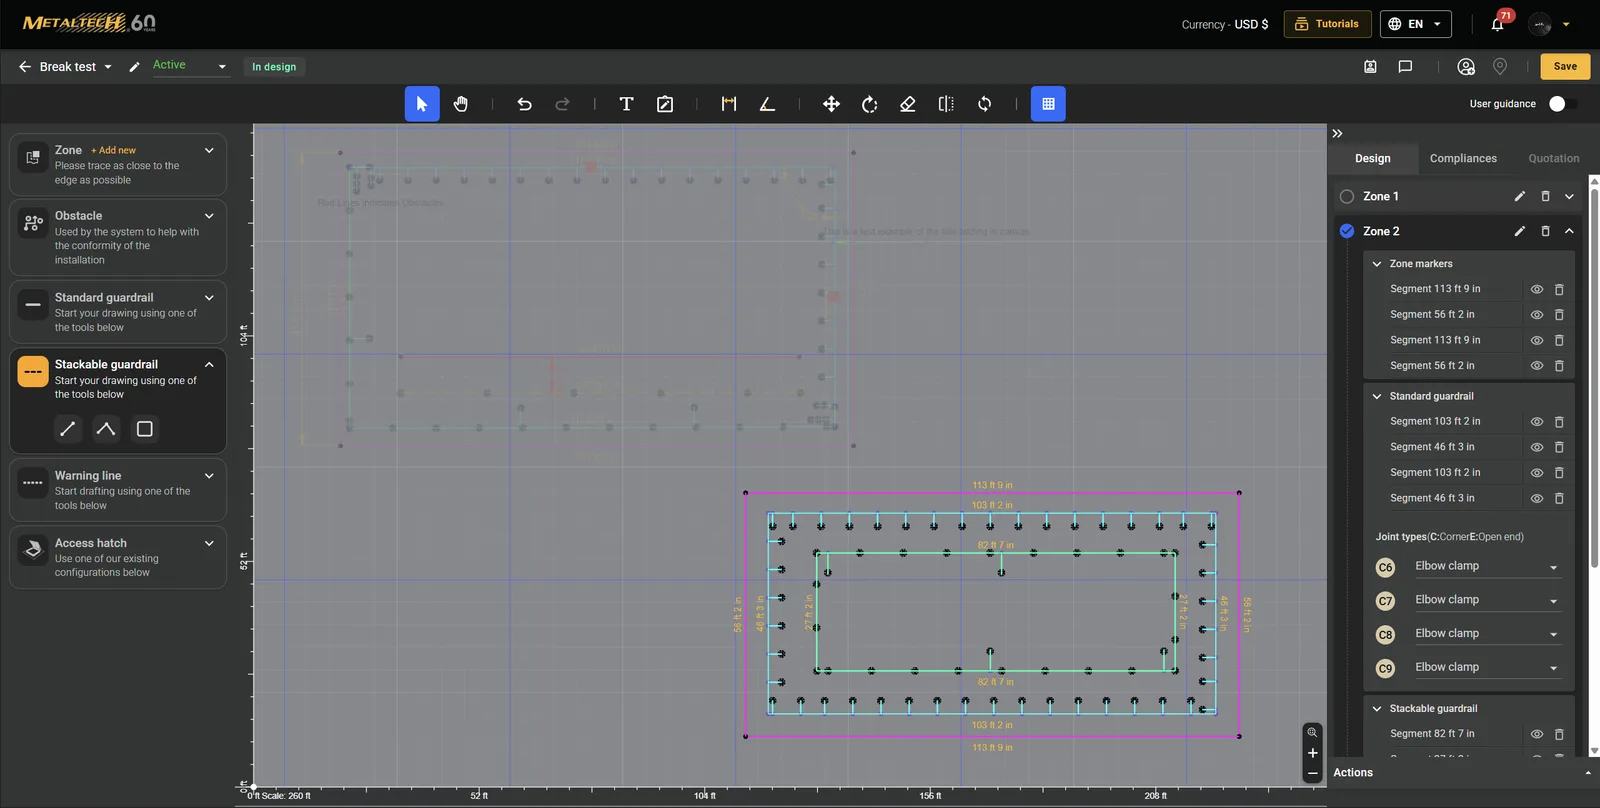Hide the last Standard guardrail 46 ft 3 in segment
Screen dimensions: 1600x808
tap(1537, 499)
